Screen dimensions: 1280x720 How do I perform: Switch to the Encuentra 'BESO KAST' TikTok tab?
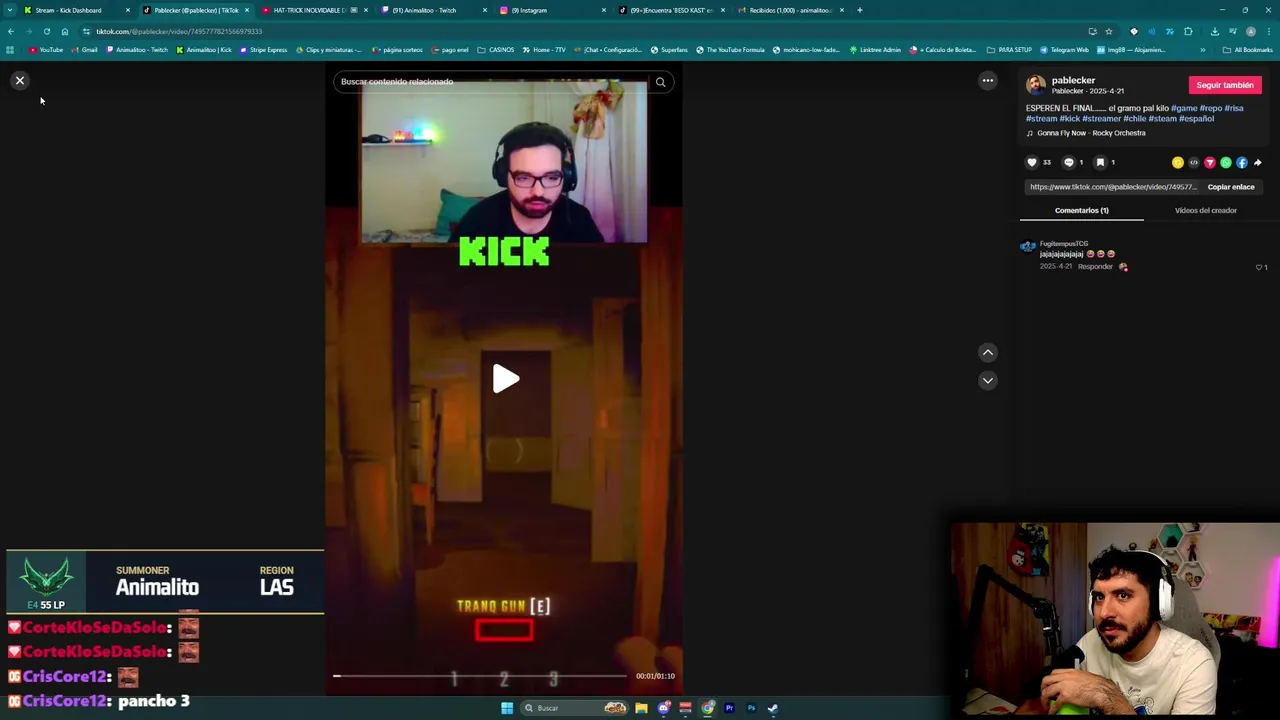pyautogui.click(x=672, y=10)
